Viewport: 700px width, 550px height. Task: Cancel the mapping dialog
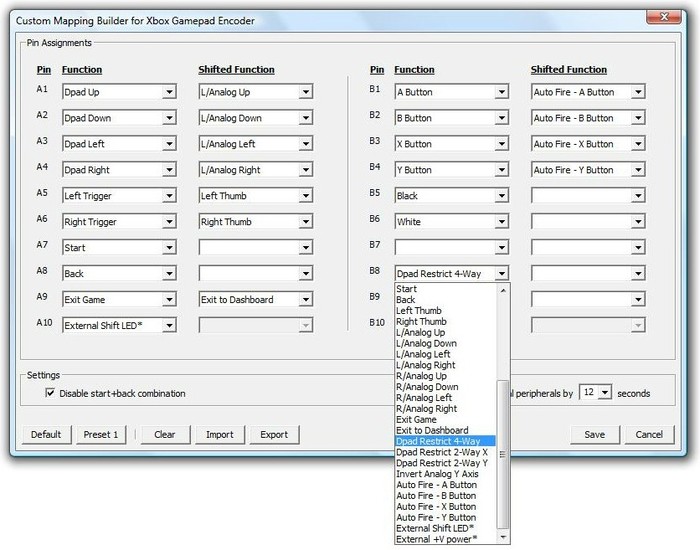point(649,434)
